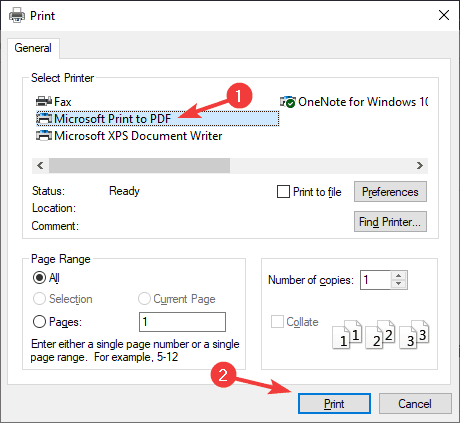Click the OneNote for Windows 10 printer icon
The height and width of the screenshot is (423, 460).
pyautogui.click(x=288, y=102)
